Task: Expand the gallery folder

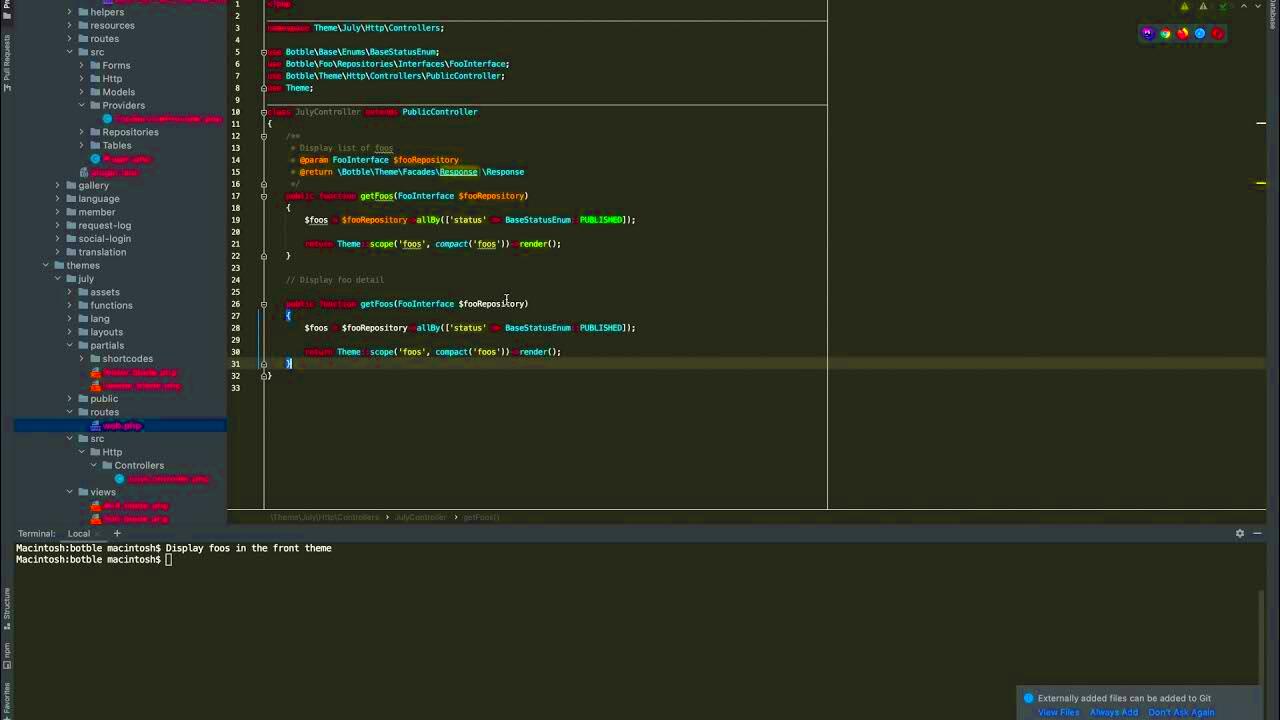Action: tap(58, 185)
